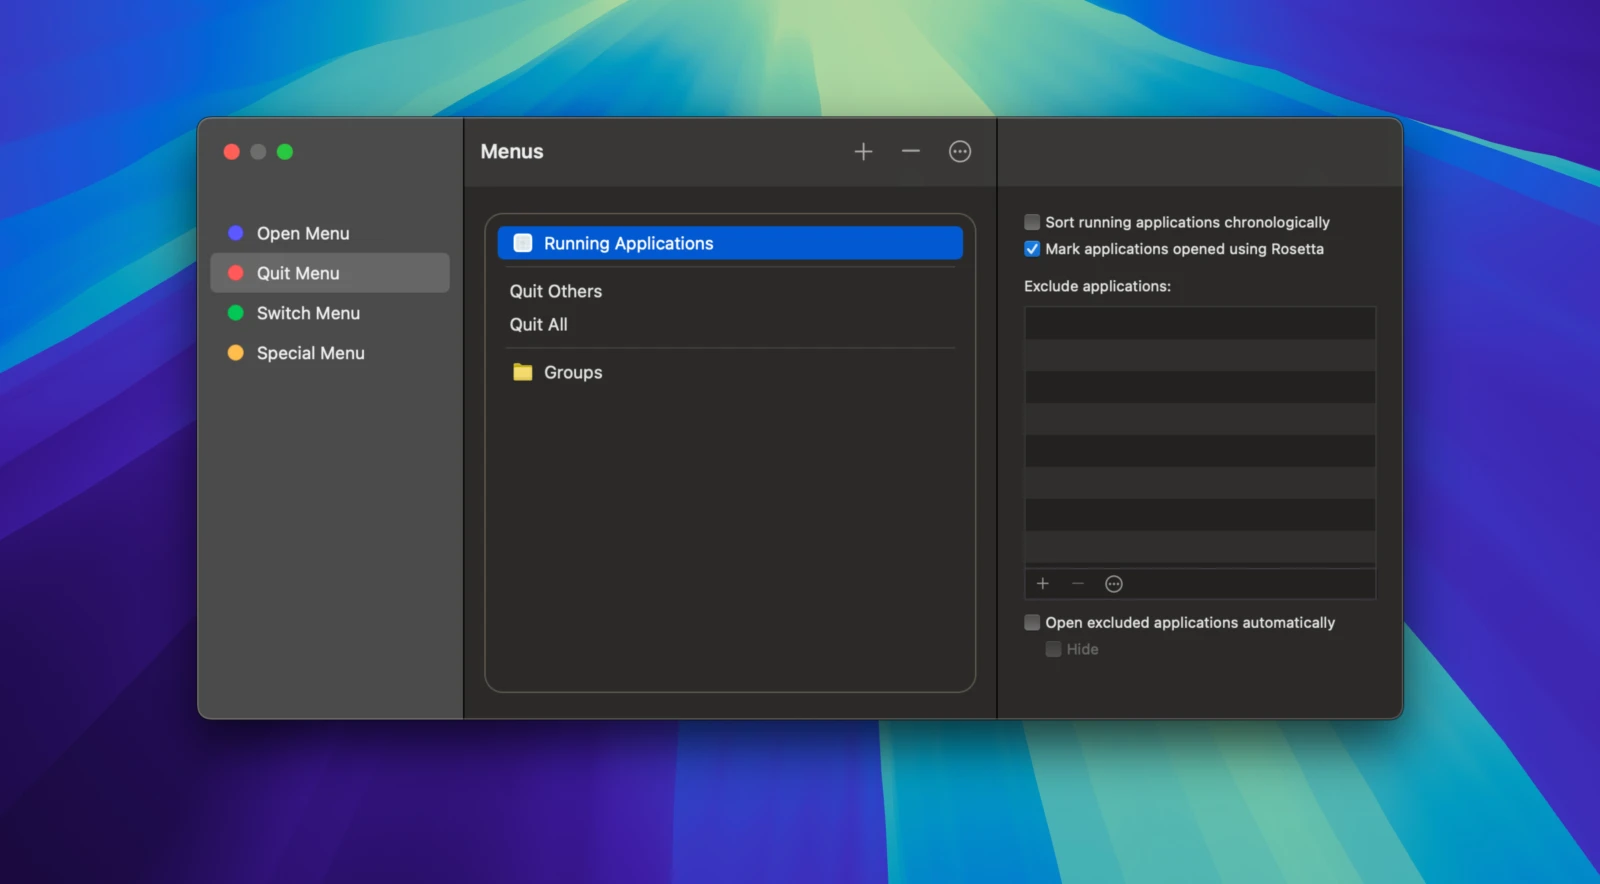Click the plus icon in Menus header
Image resolution: width=1600 pixels, height=884 pixels.
863,152
